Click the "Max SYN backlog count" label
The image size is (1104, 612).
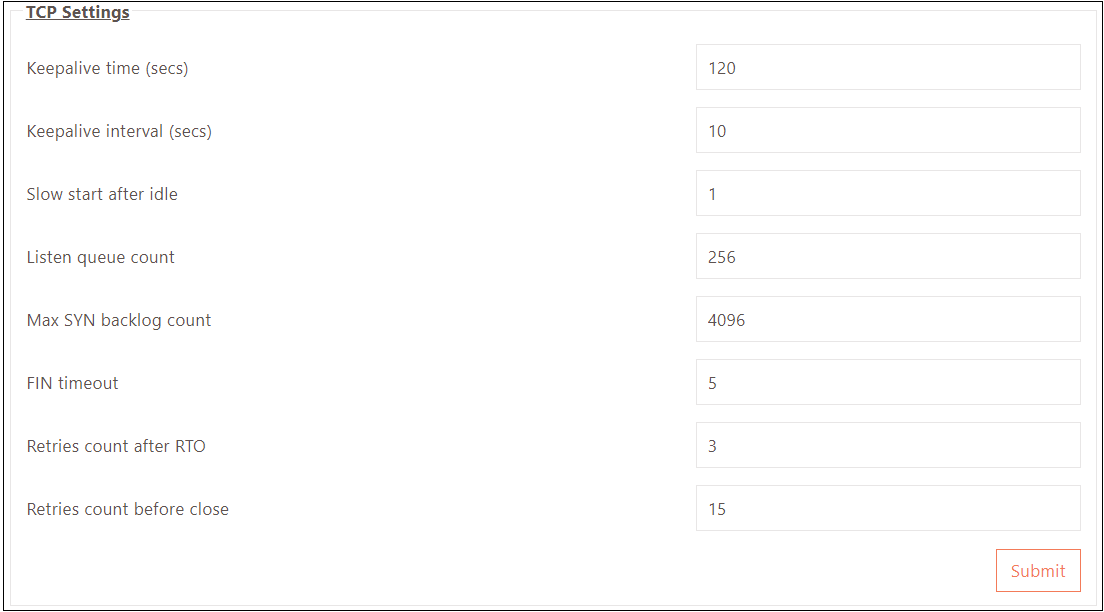pyautogui.click(x=119, y=320)
